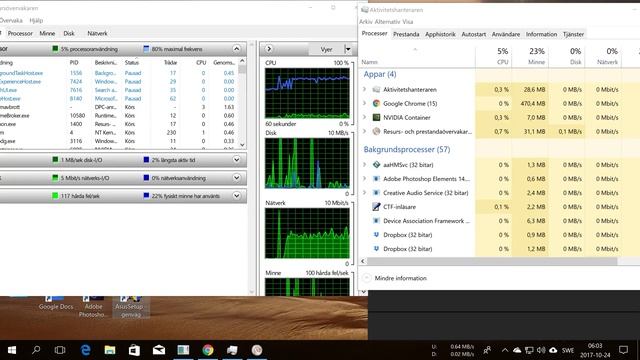Expand Creative Audio Service row
This screenshot has width=640, height=360.
point(364,192)
